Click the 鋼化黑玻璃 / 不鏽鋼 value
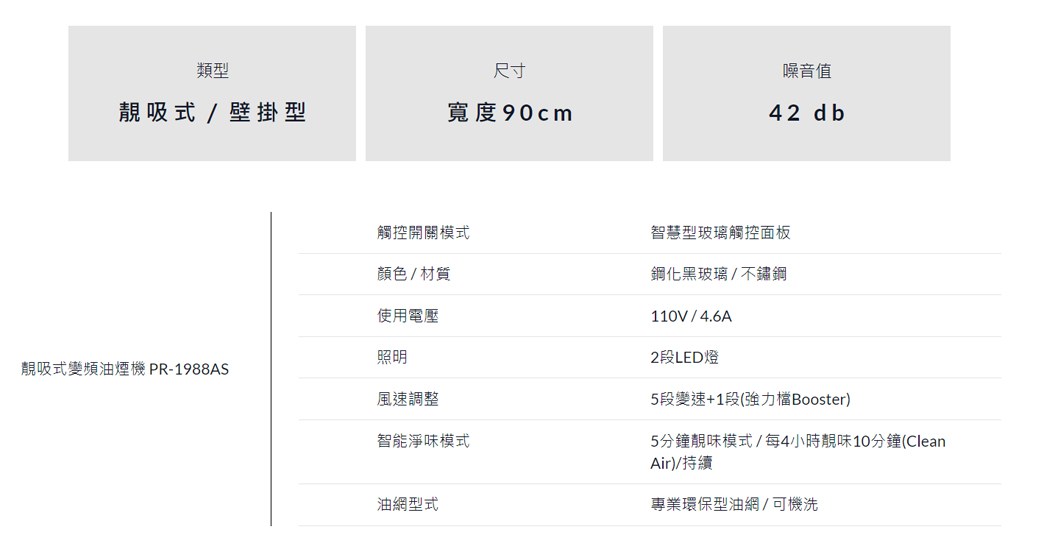 718,274
